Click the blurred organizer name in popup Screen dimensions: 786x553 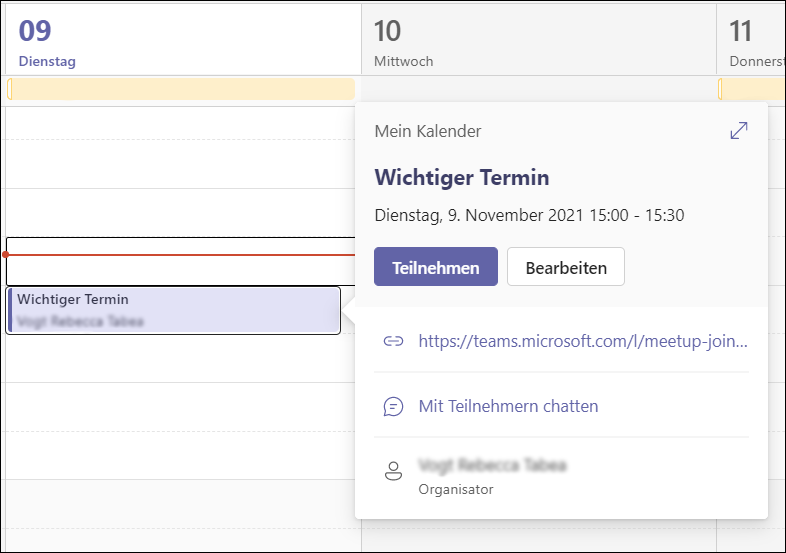click(x=492, y=465)
